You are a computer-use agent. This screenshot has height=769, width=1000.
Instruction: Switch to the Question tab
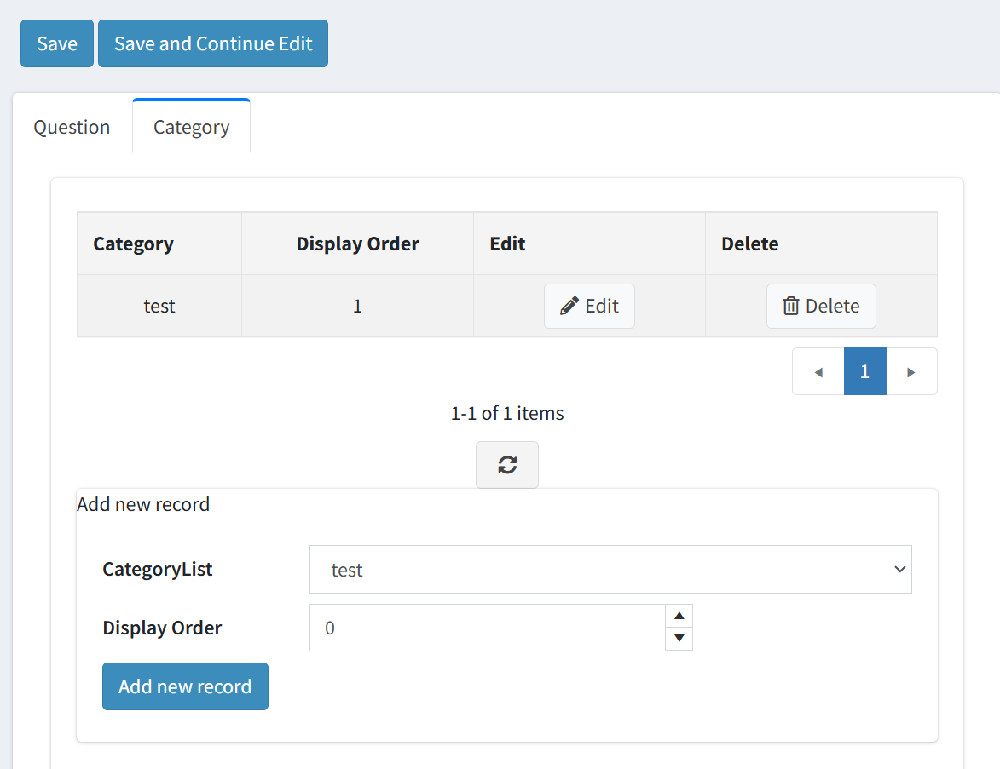[71, 127]
